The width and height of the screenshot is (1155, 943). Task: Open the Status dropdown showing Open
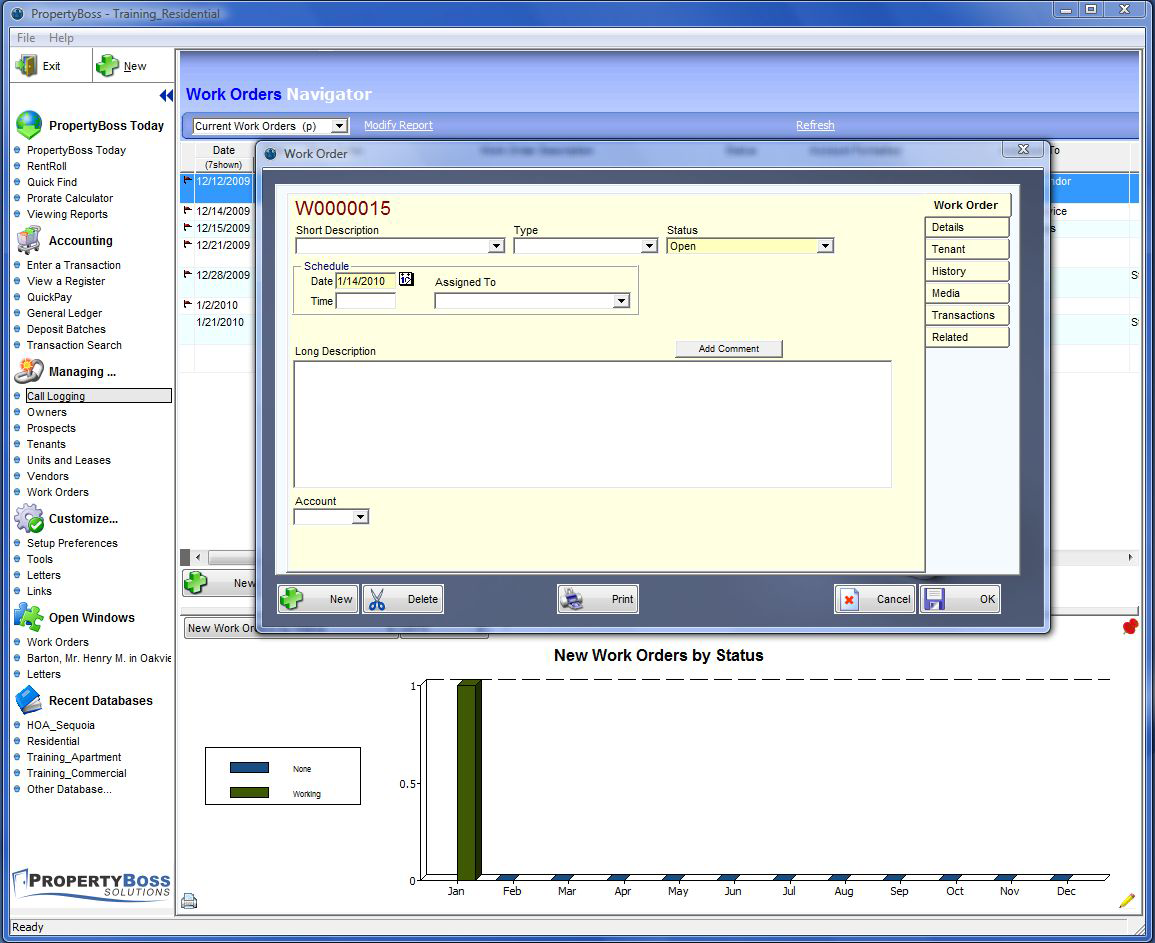(x=826, y=246)
